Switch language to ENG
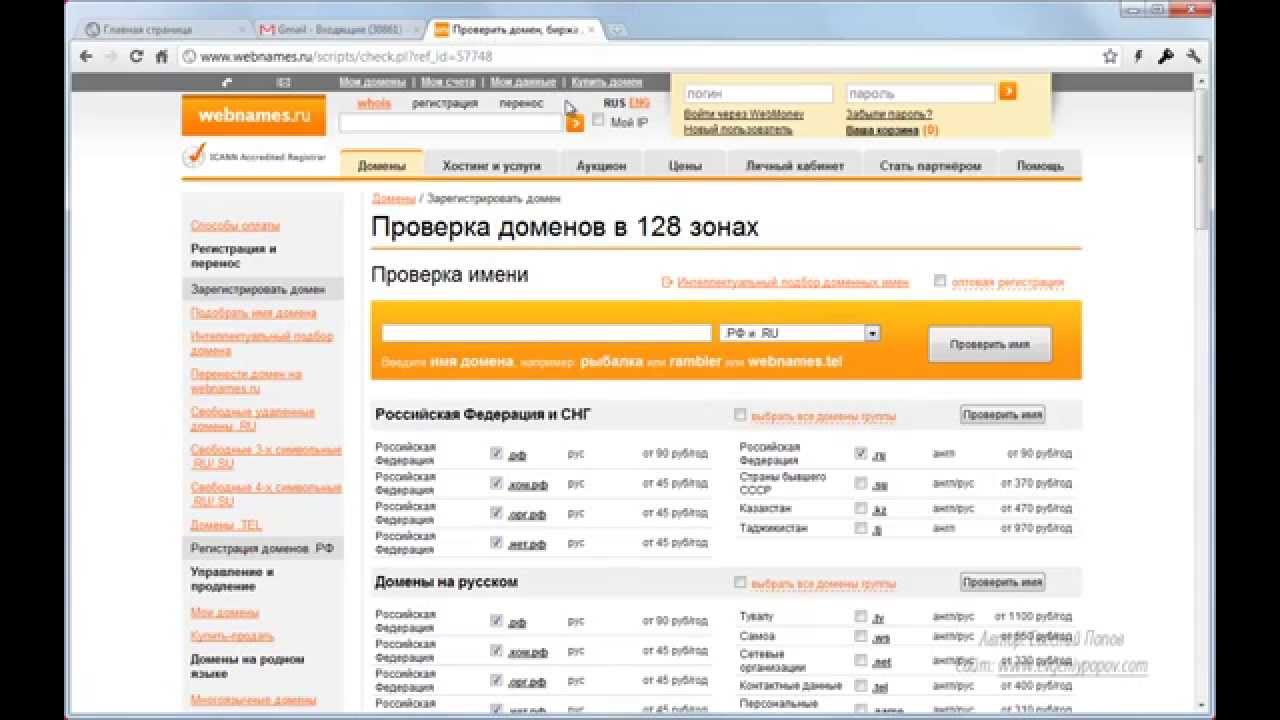Image resolution: width=1280 pixels, height=720 pixels. pyautogui.click(x=639, y=103)
